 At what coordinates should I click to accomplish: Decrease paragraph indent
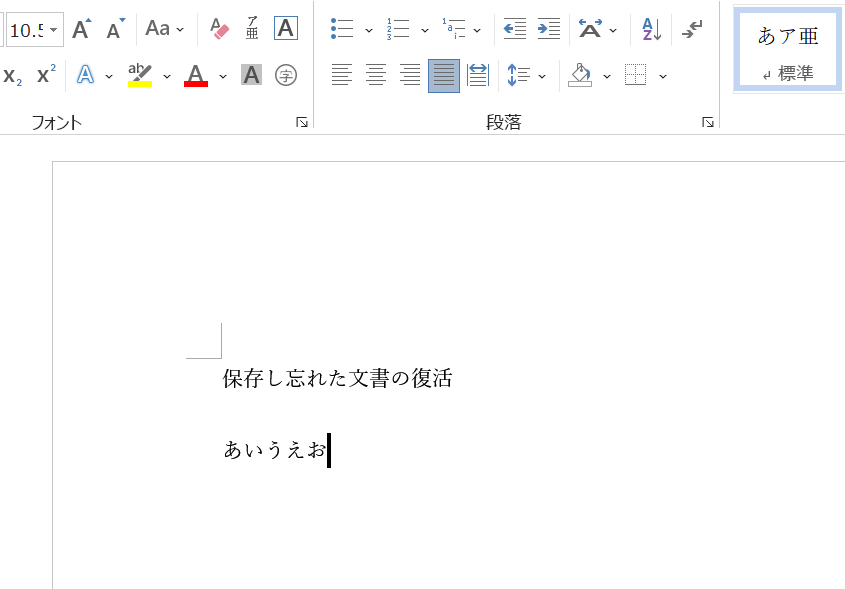coord(515,29)
